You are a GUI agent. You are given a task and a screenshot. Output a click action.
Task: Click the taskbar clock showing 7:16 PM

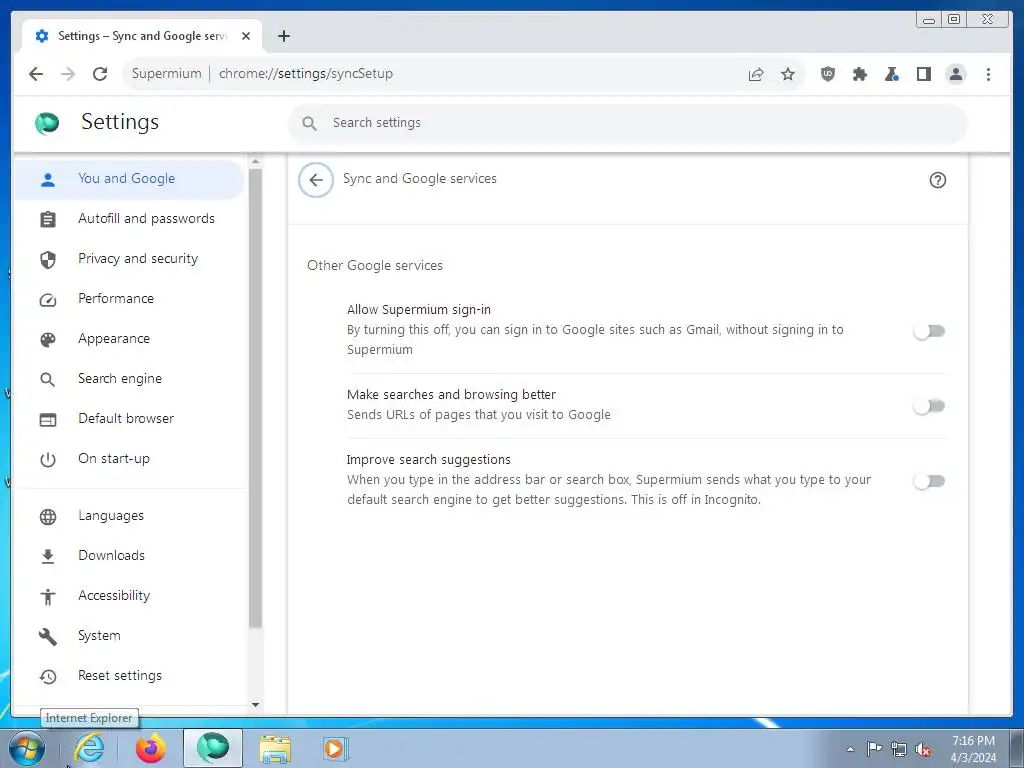point(973,749)
